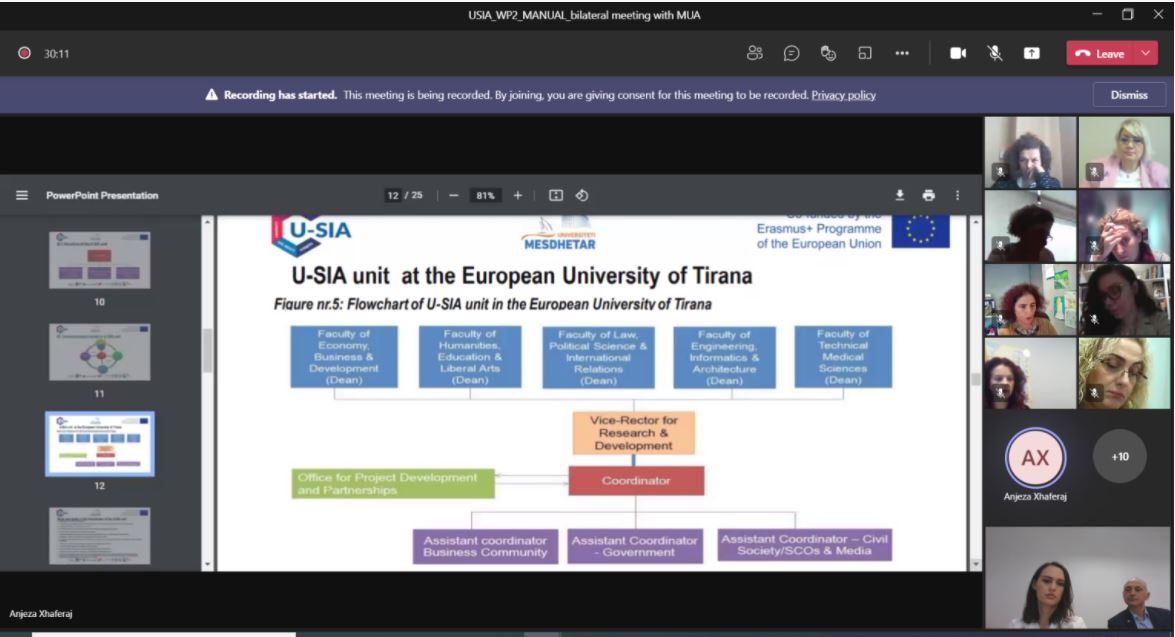Click the Vice-Rector for Research & Development box
Viewport: 1175px width, 637px height.
click(634, 433)
